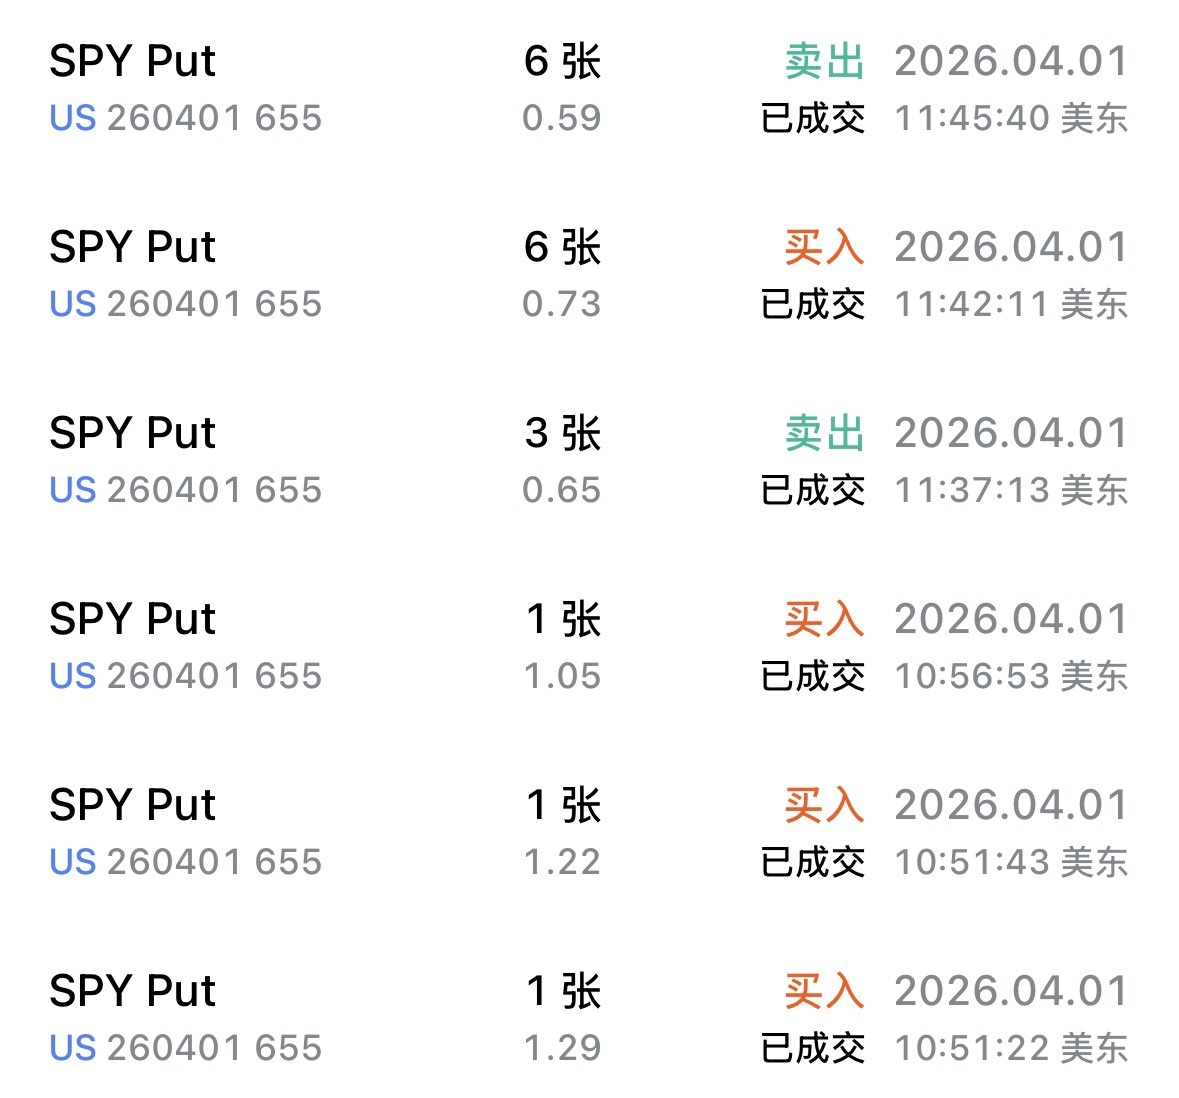Click the 0.59 fill price
The image size is (1179, 1098).
561,118
